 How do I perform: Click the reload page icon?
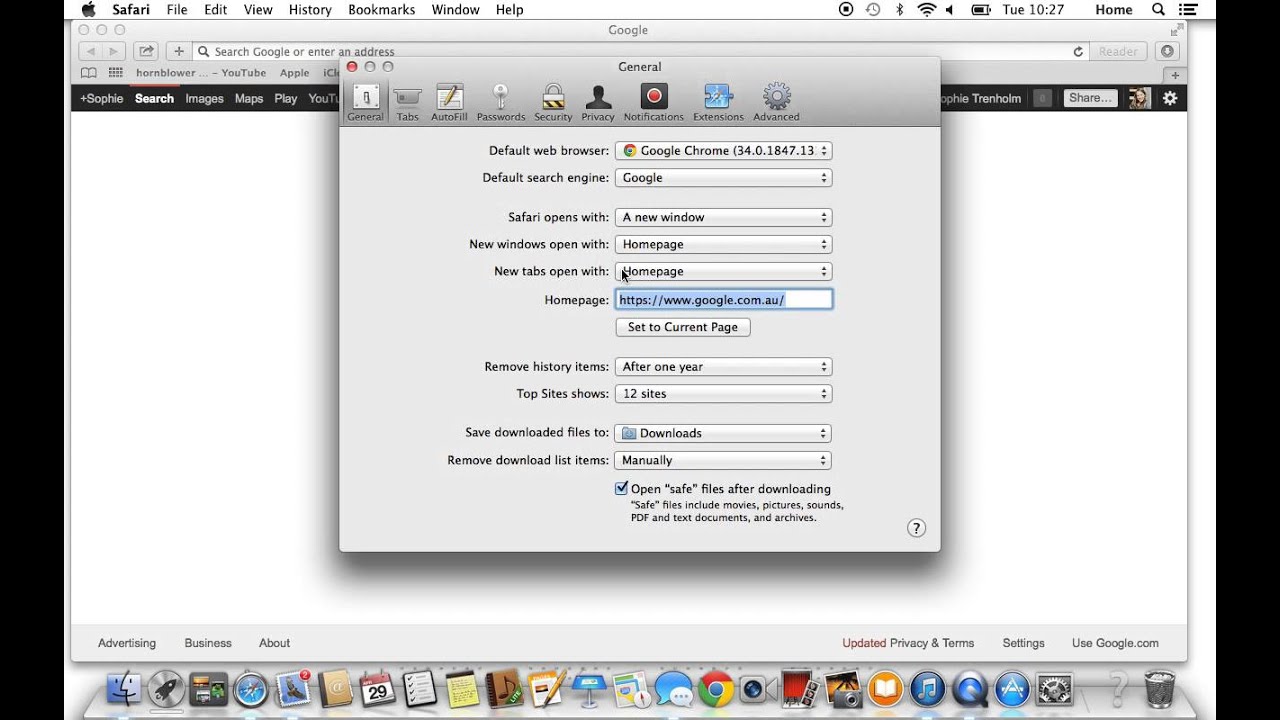(1078, 51)
